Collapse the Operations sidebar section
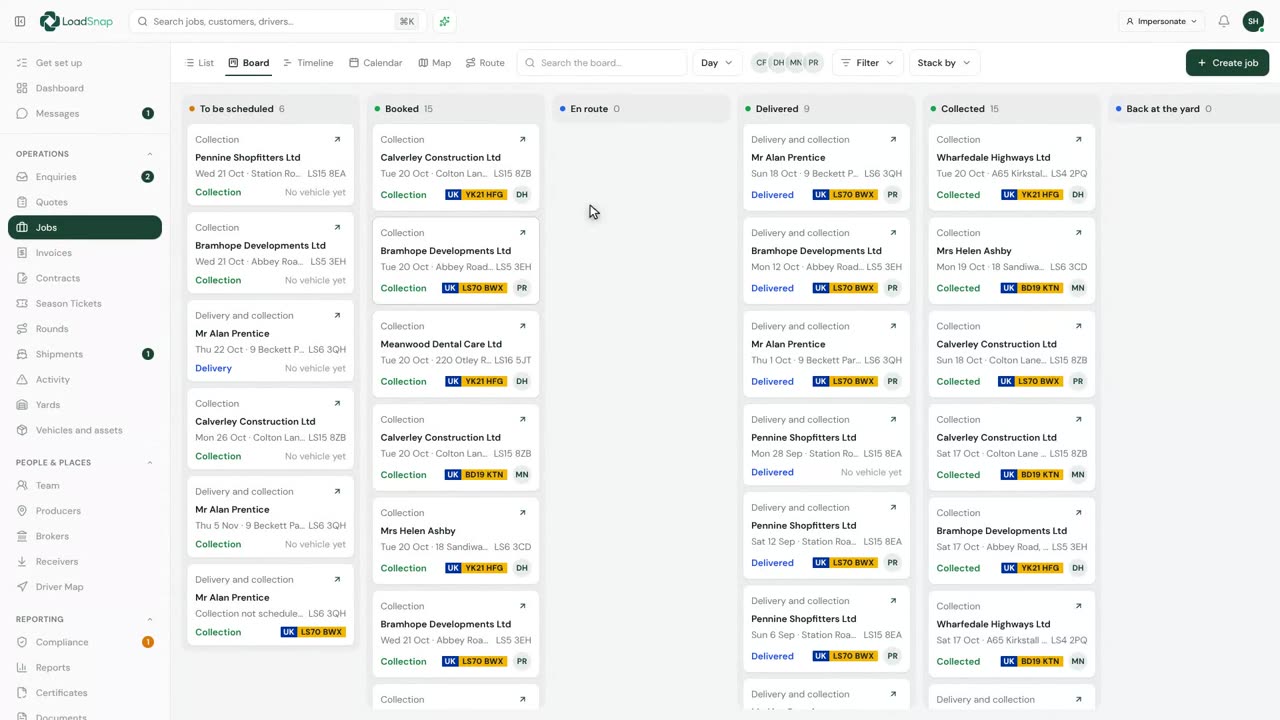1280x720 pixels. point(150,154)
